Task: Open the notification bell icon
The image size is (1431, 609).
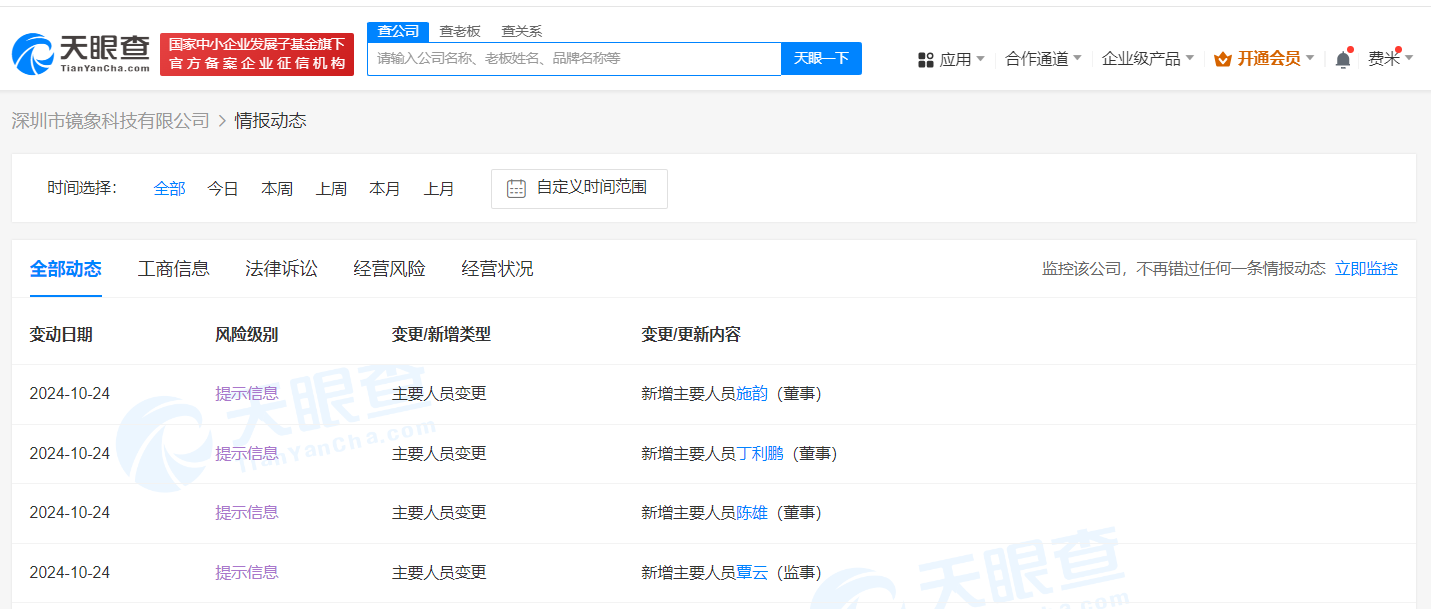Action: coord(1343,60)
